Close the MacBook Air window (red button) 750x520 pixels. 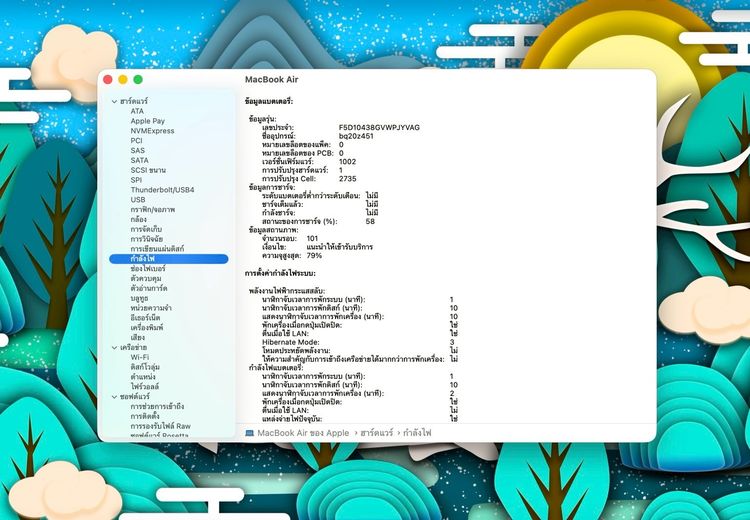pyautogui.click(x=108, y=79)
